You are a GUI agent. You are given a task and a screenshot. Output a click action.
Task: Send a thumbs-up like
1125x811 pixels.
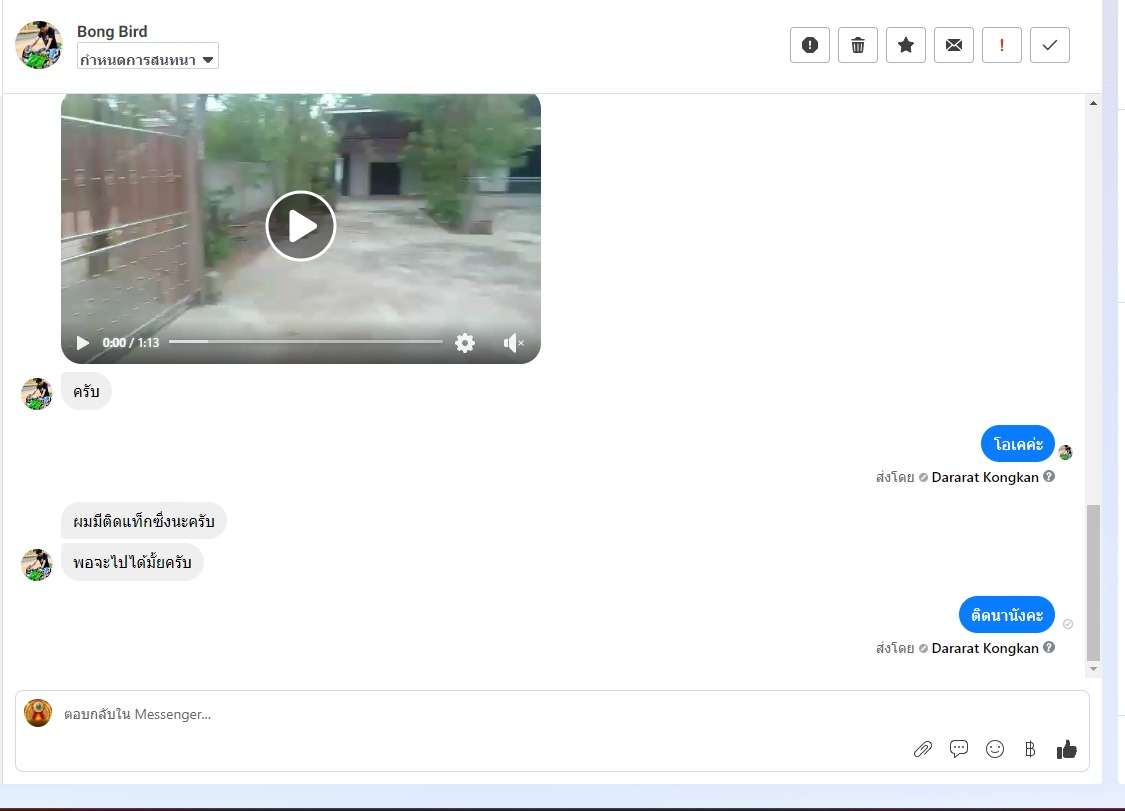point(1067,749)
